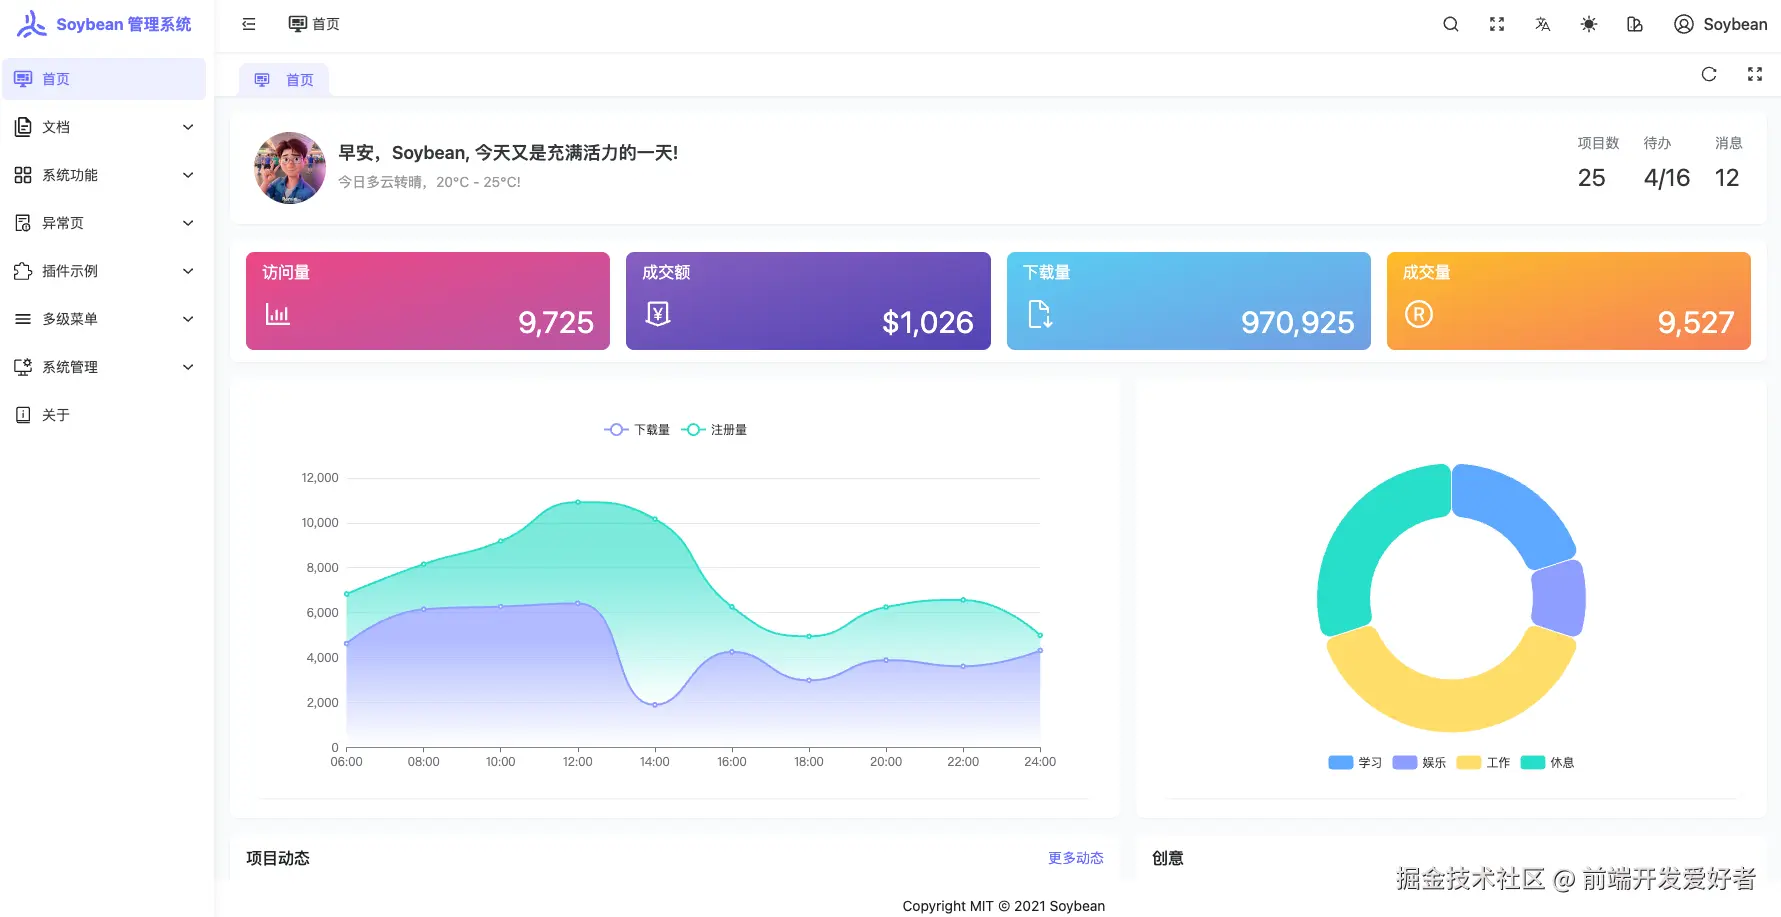Toggle the light/dark theme sun icon
Screen dimensions: 1781x917
pos(1589,24)
